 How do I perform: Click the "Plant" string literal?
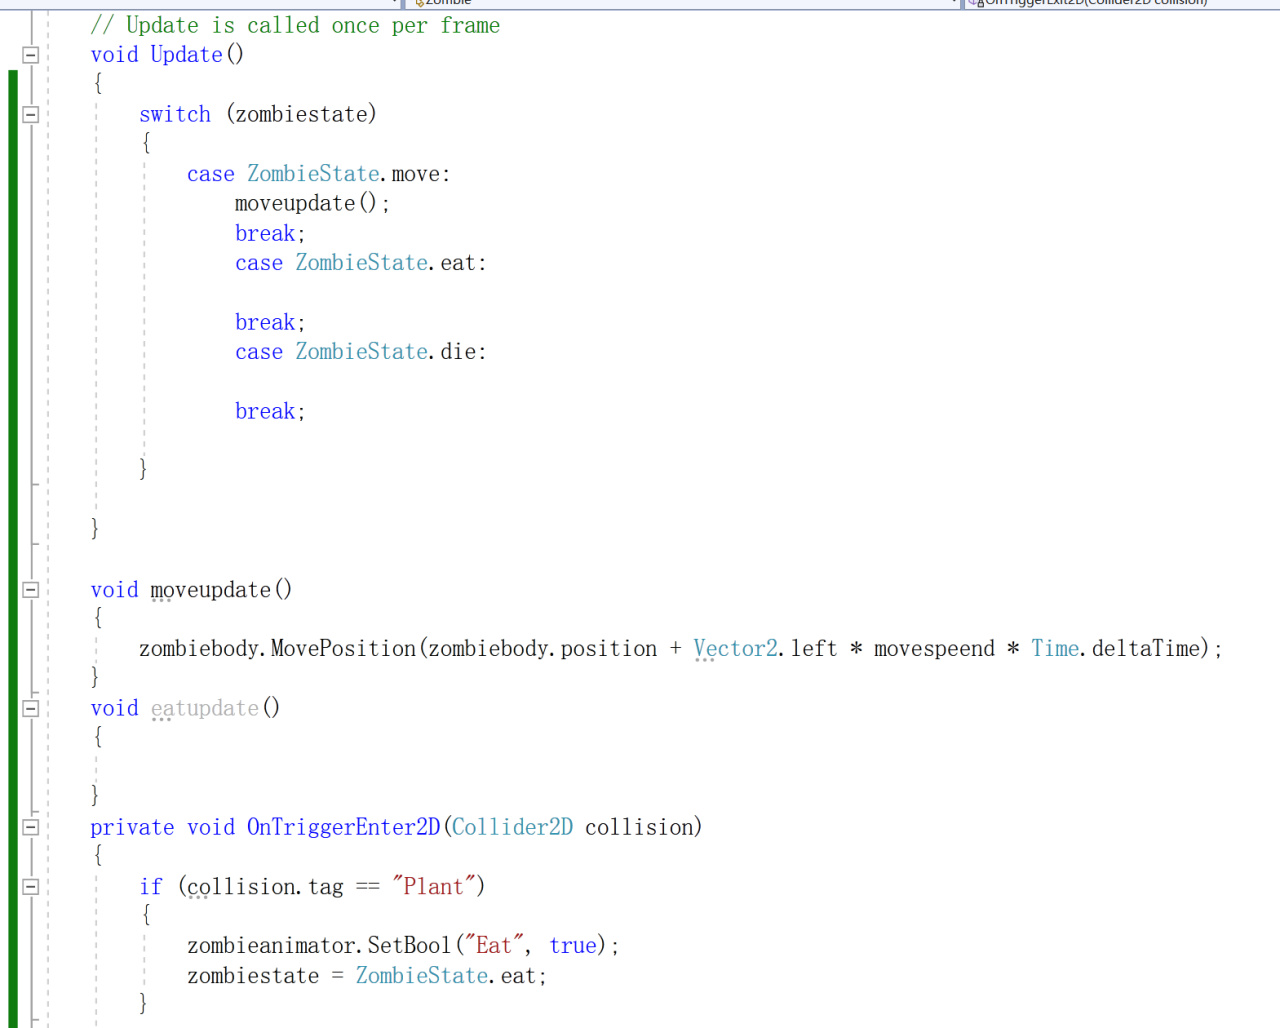(433, 886)
